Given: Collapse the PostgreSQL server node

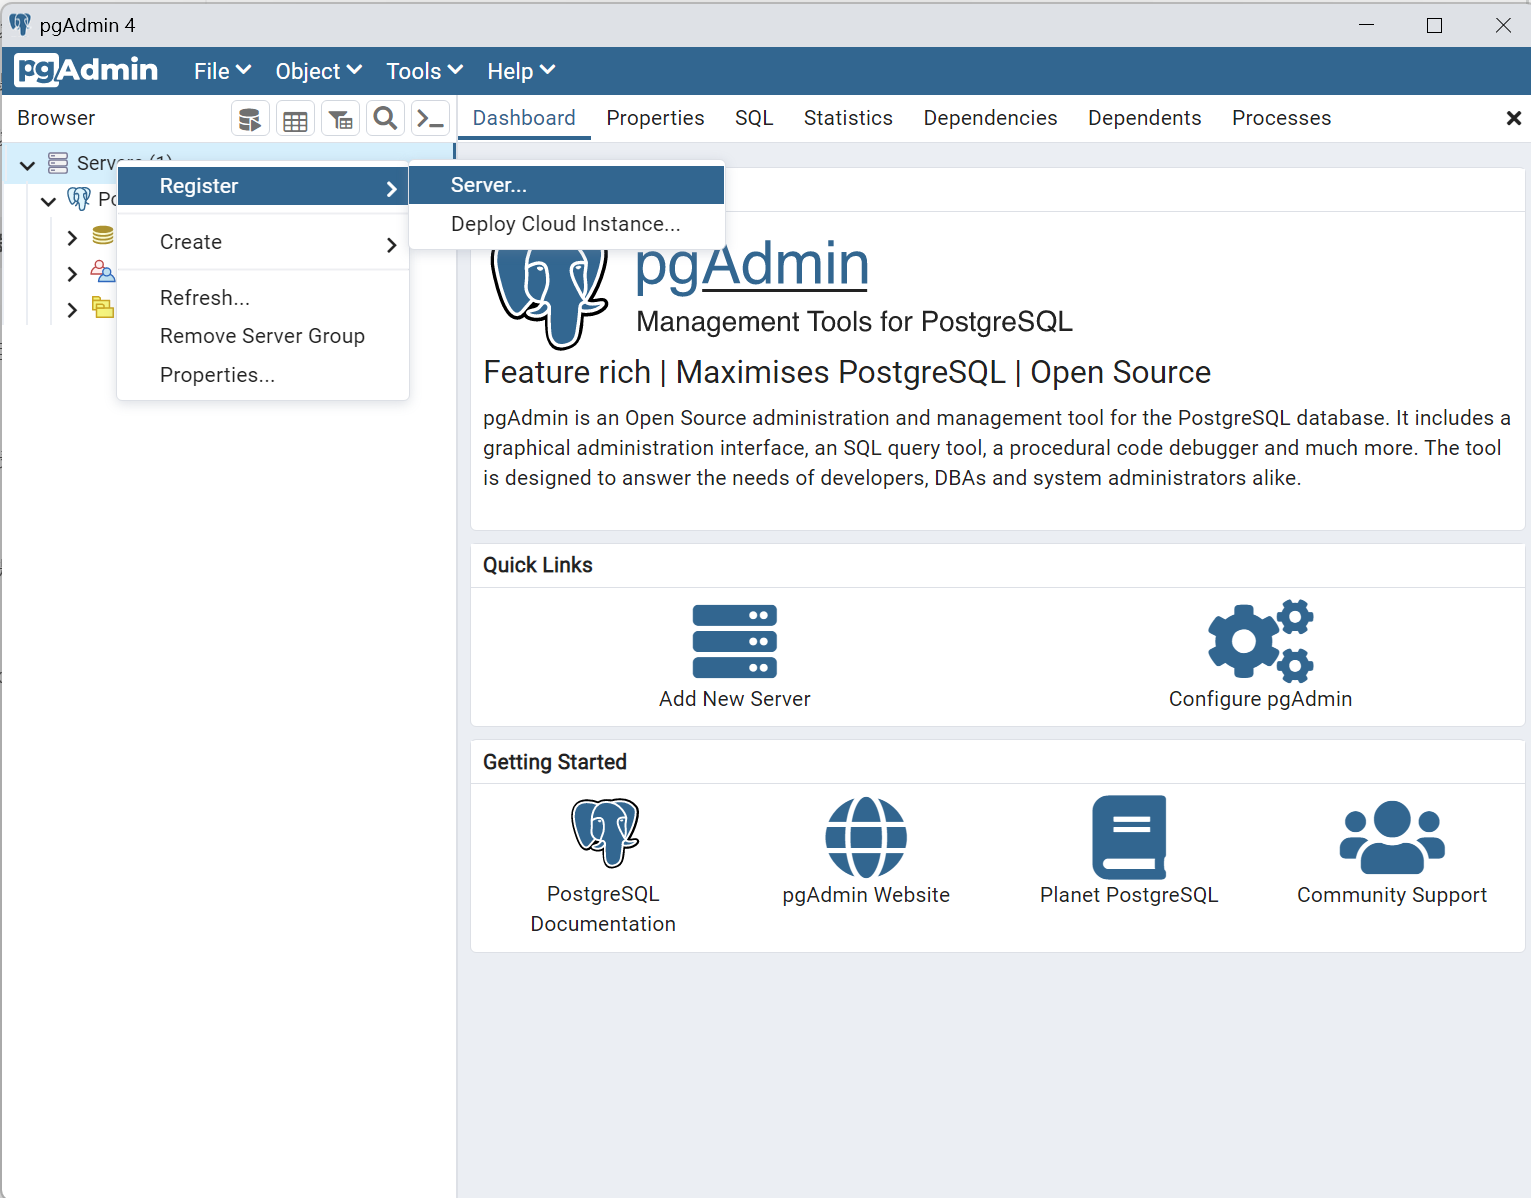Looking at the screenshot, I should click(48, 201).
